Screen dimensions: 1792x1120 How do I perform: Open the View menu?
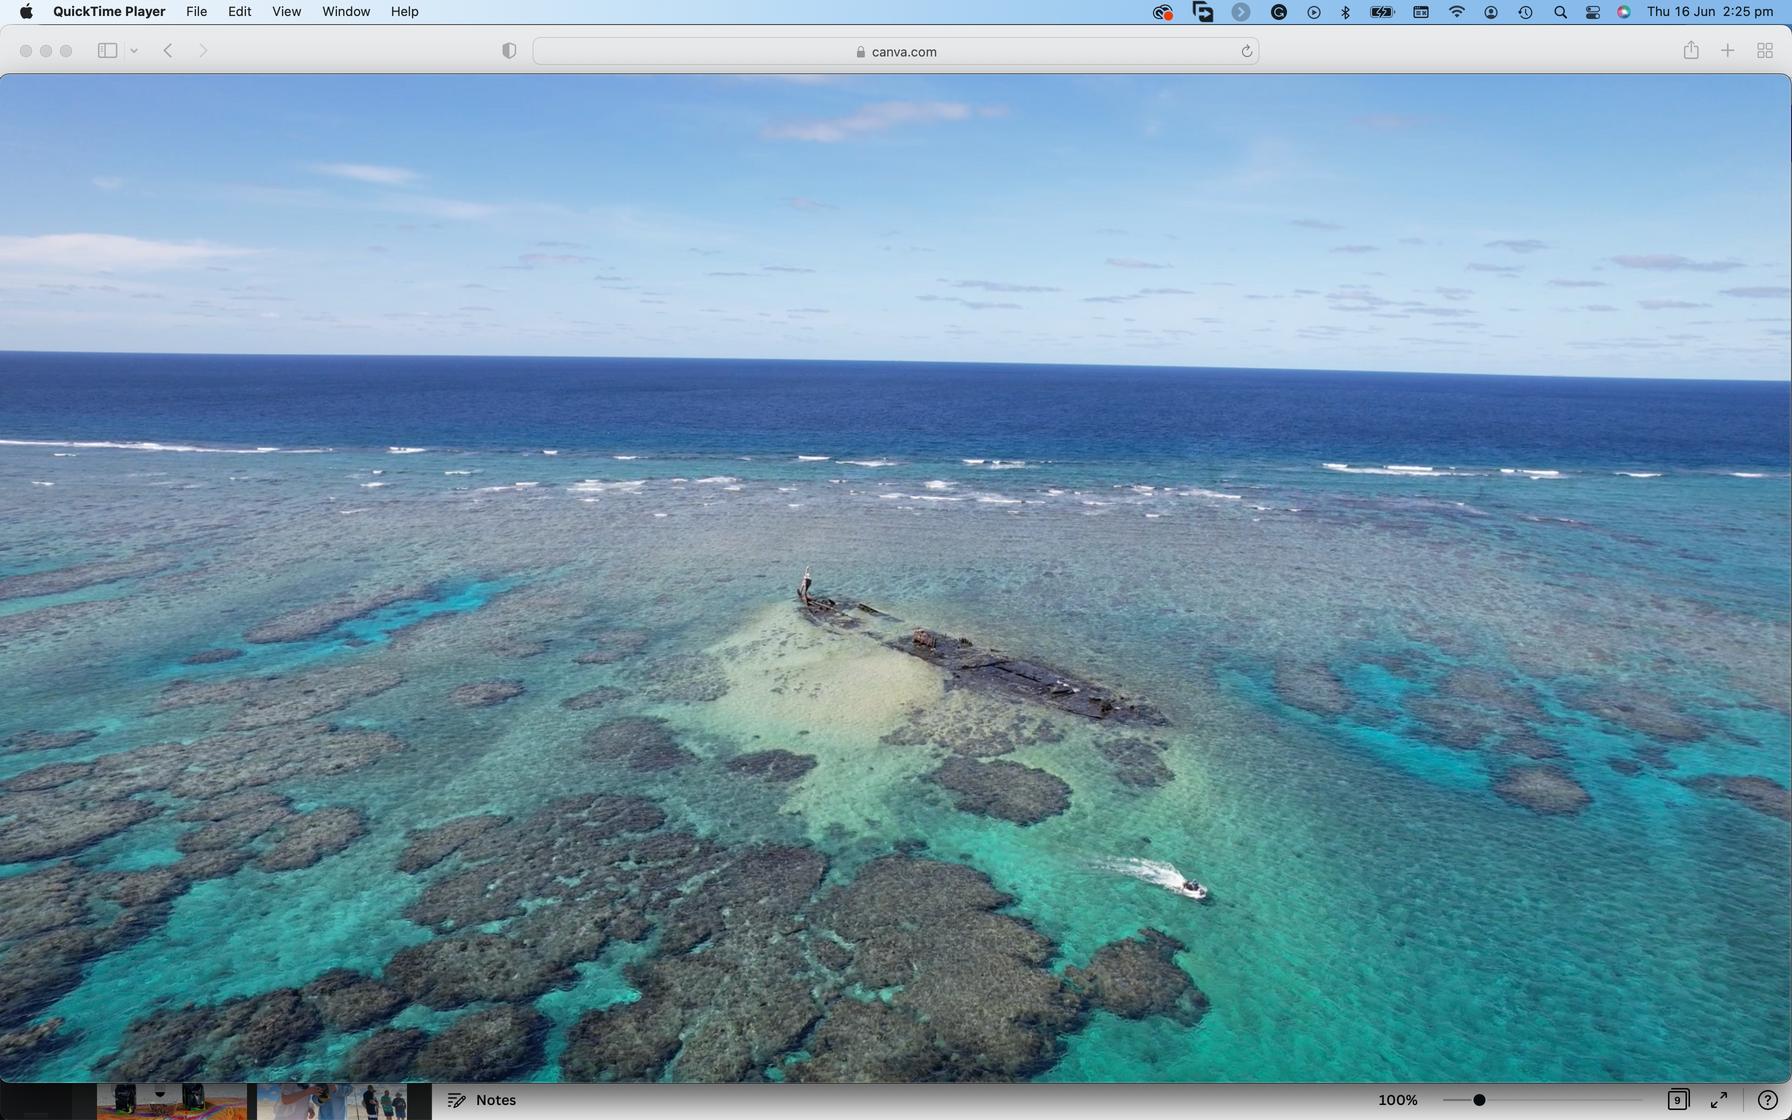286,12
